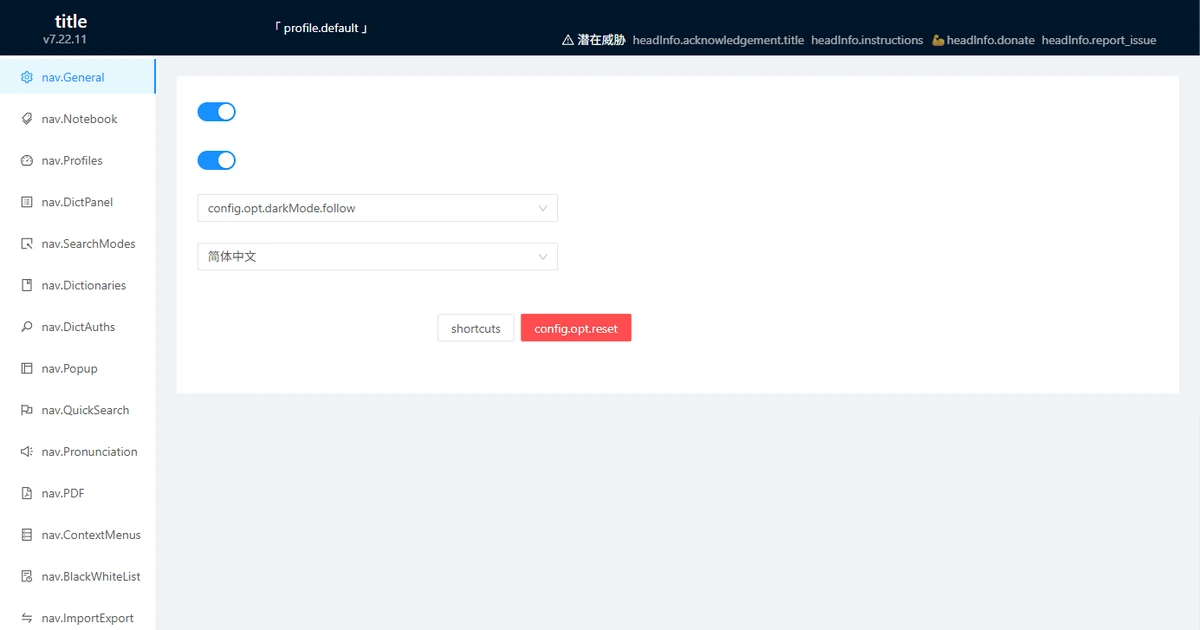Click the tag icon beside nav.Notebook
Image resolution: width=1200 pixels, height=630 pixels.
(x=27, y=119)
